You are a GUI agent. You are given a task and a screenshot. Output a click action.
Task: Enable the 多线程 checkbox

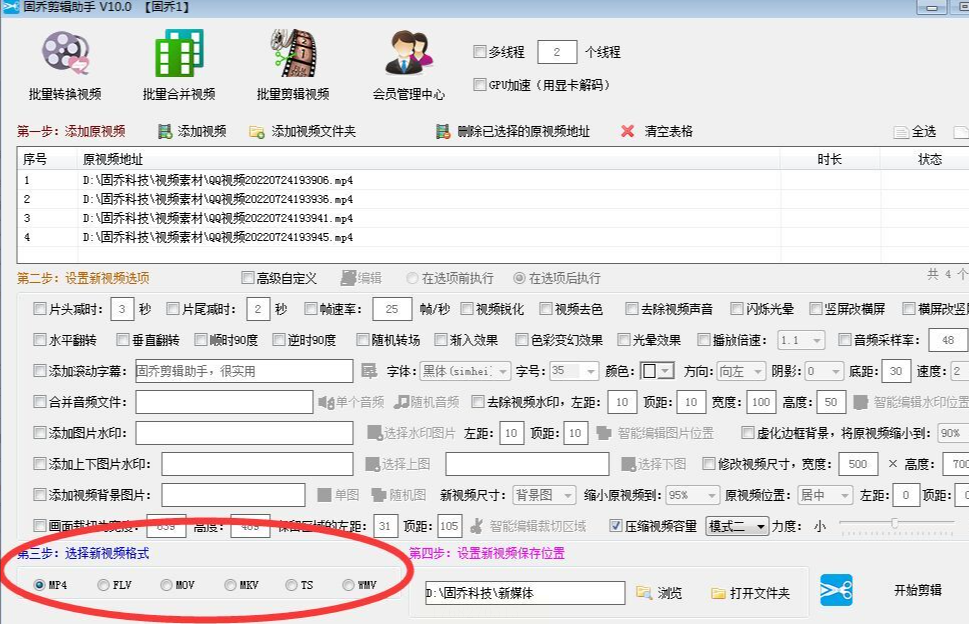pyautogui.click(x=480, y=51)
